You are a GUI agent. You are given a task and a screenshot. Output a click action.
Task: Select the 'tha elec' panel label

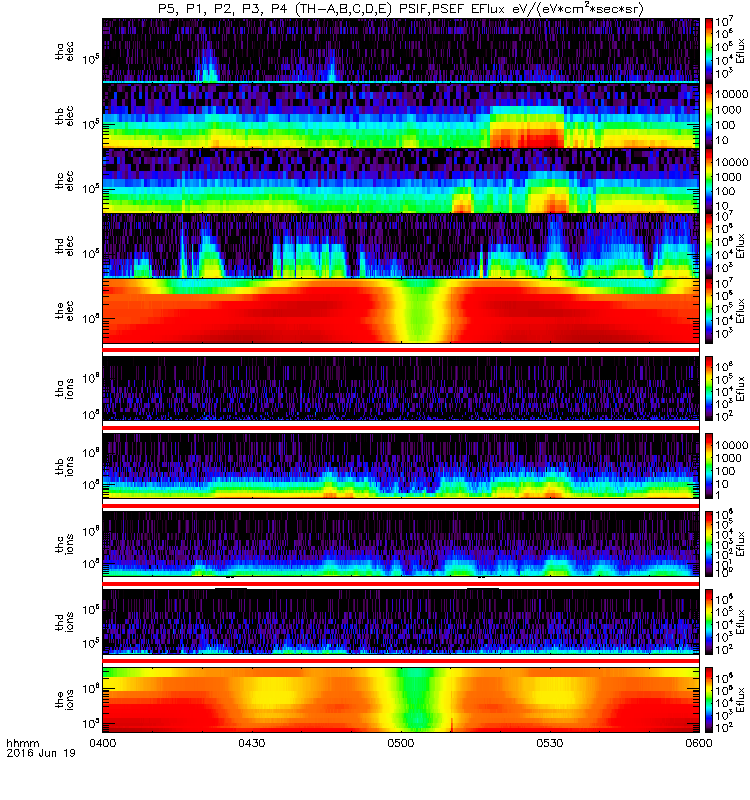(64, 51)
